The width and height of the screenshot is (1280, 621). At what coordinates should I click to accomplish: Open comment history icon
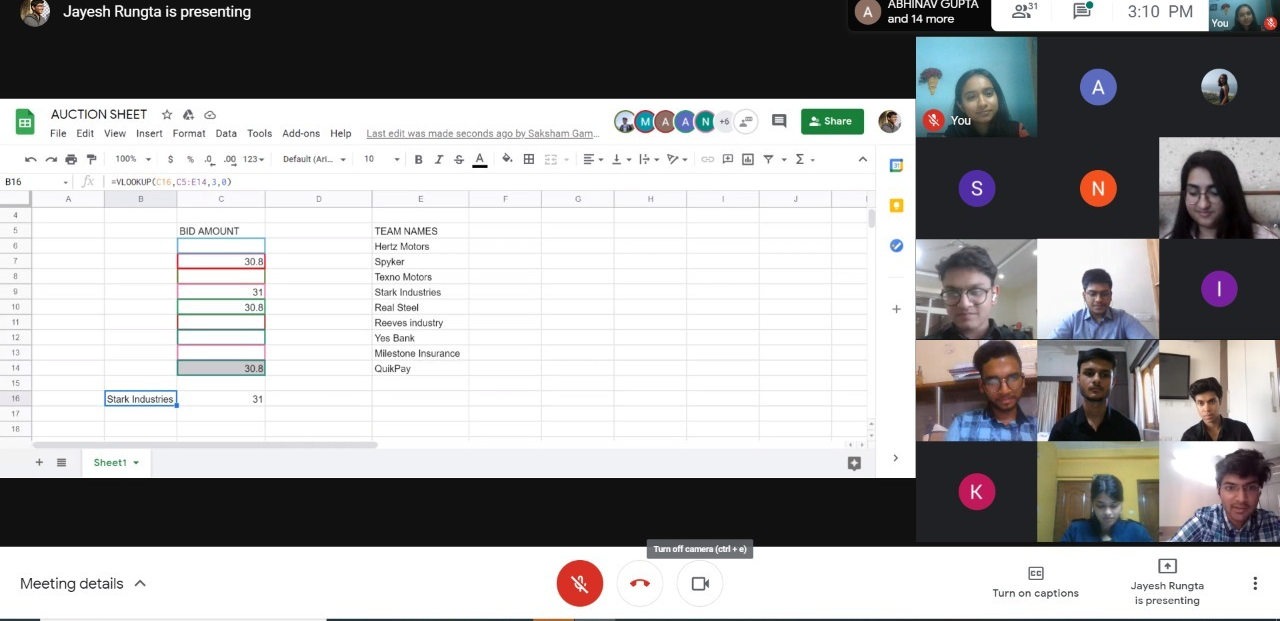[x=779, y=121]
